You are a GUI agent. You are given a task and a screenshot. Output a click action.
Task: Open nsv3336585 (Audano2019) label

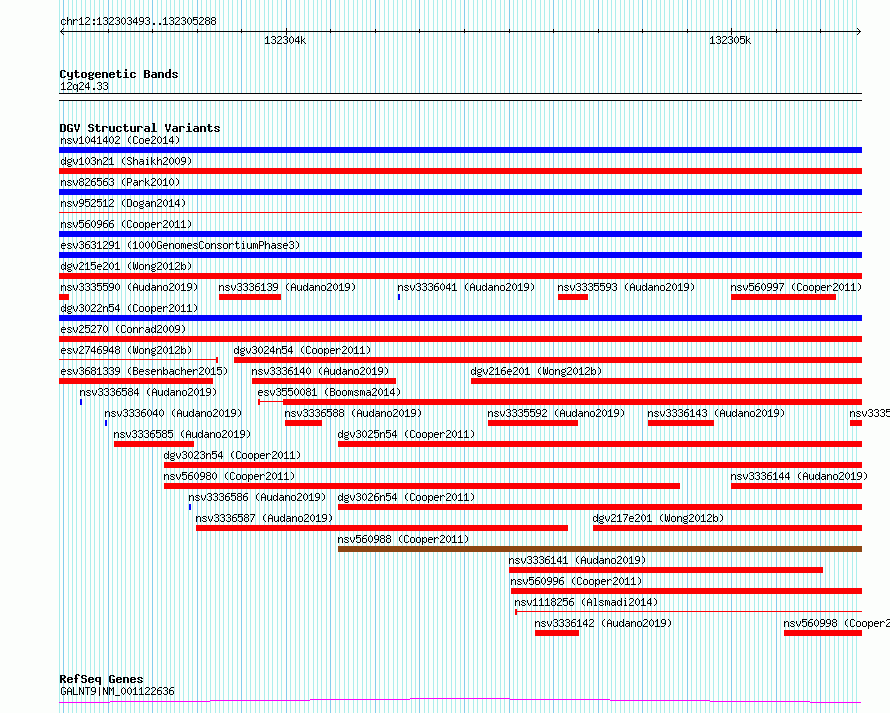[x=182, y=434]
